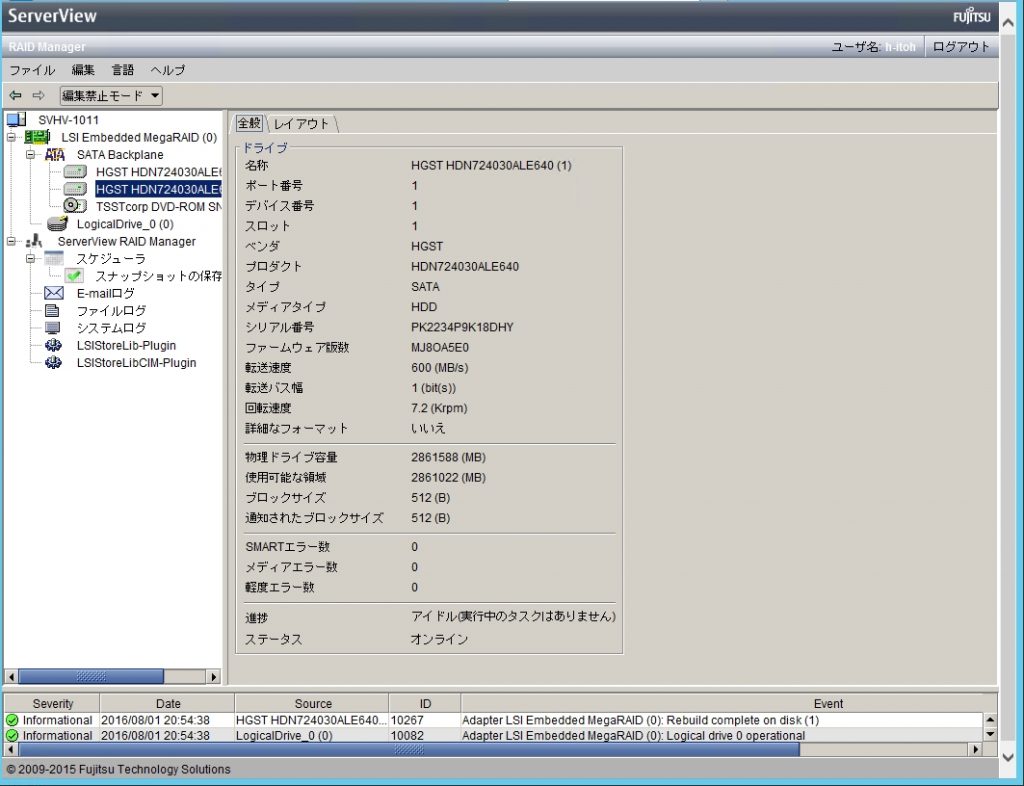Select TSSTcorp DVD-ROM tree entry
The height and width of the screenshot is (786, 1024).
[159, 206]
